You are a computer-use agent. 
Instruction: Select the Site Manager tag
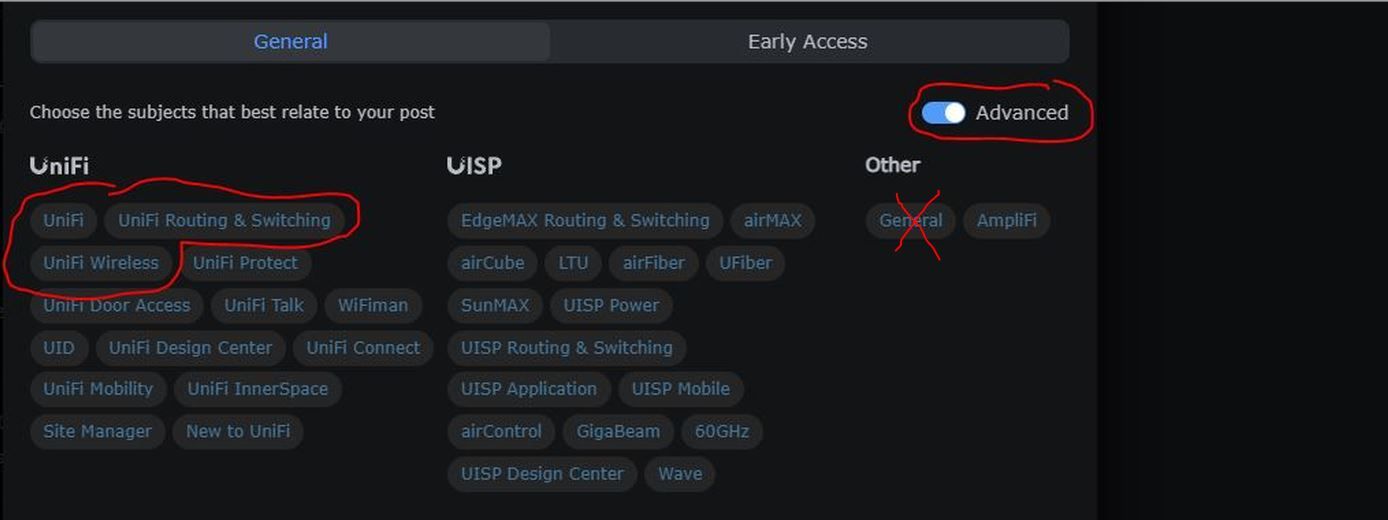[97, 431]
